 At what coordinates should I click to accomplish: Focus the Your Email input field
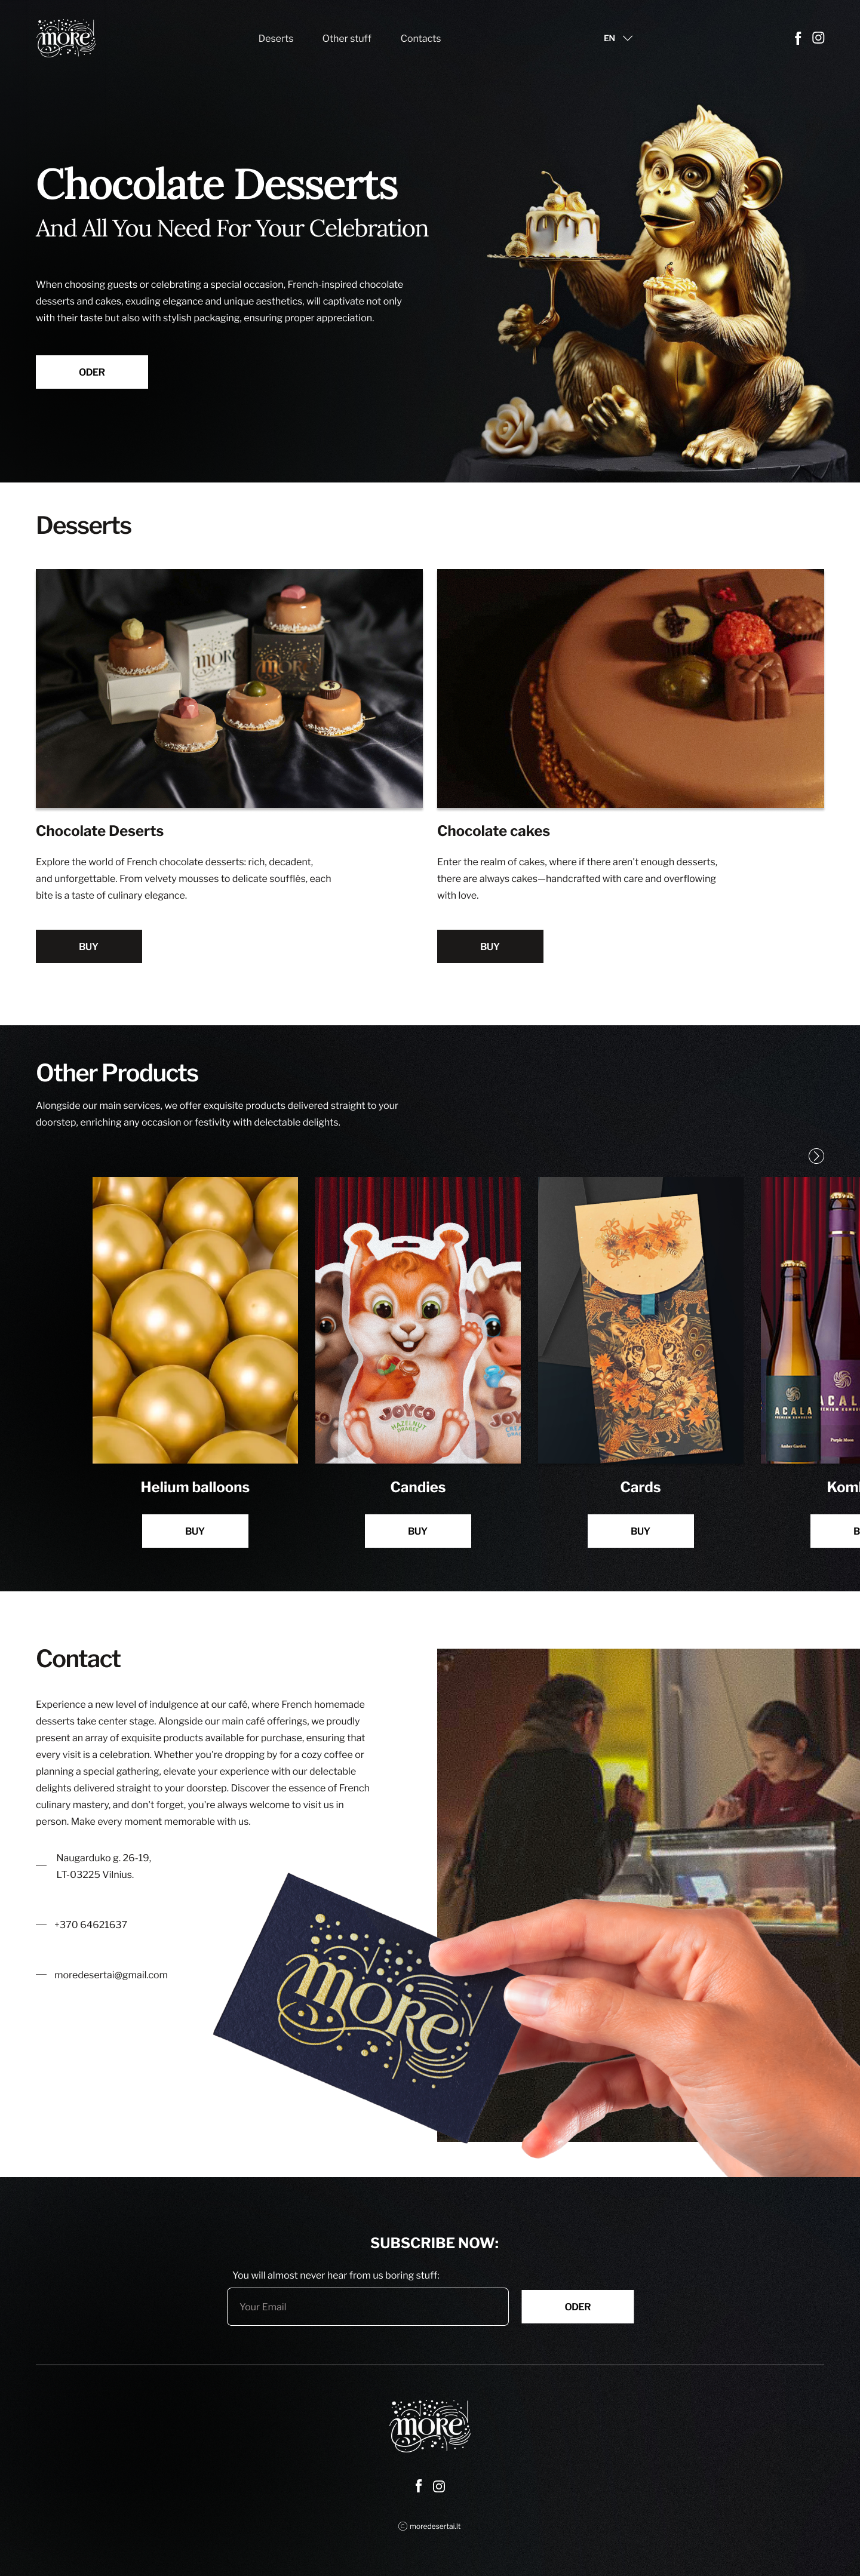point(368,2307)
